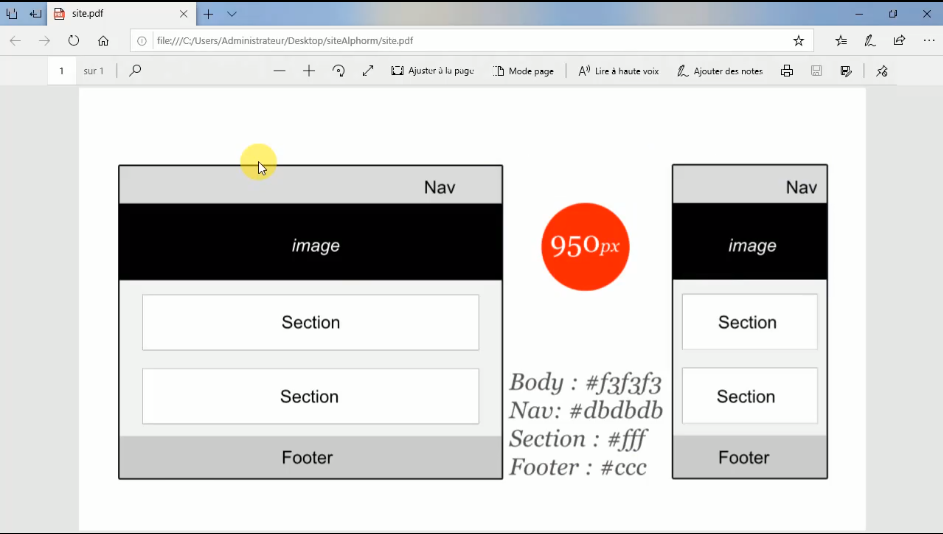
Task: Enter full screen with diagonal arrows icon
Action: tap(368, 71)
